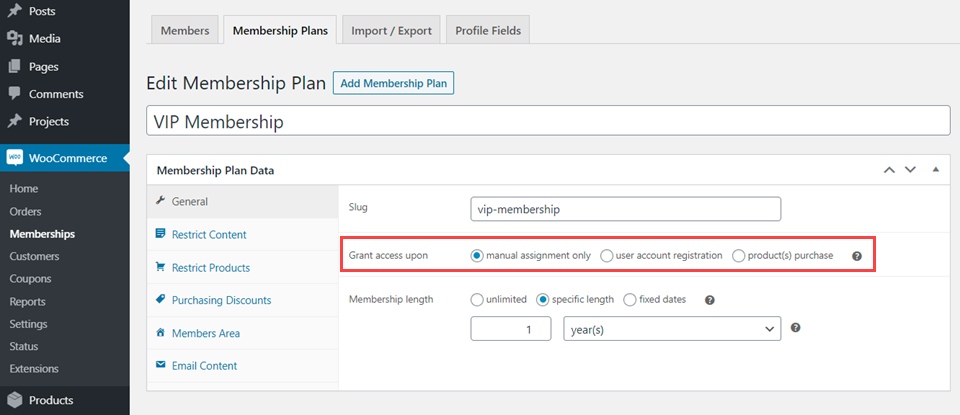Collapse the Membership Plan Data panel

936,170
